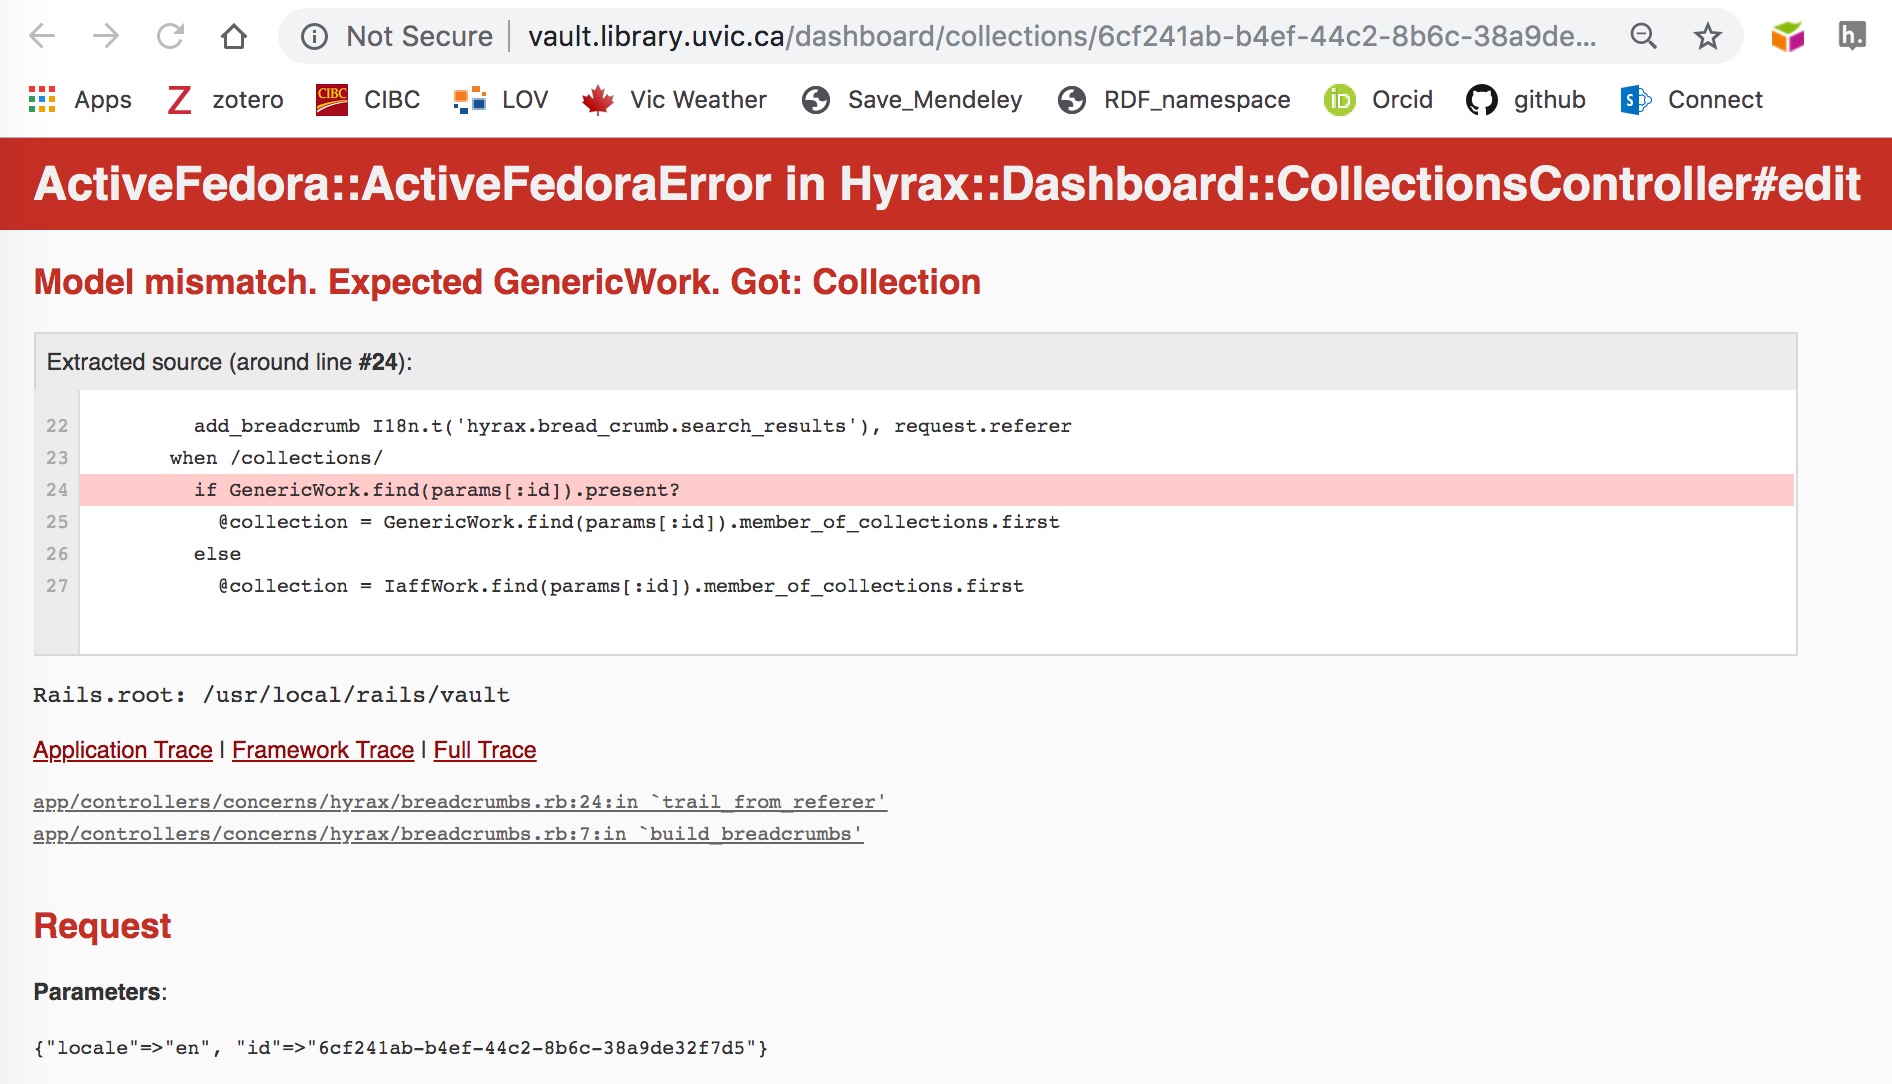Show the Framework Trace

coord(323,750)
